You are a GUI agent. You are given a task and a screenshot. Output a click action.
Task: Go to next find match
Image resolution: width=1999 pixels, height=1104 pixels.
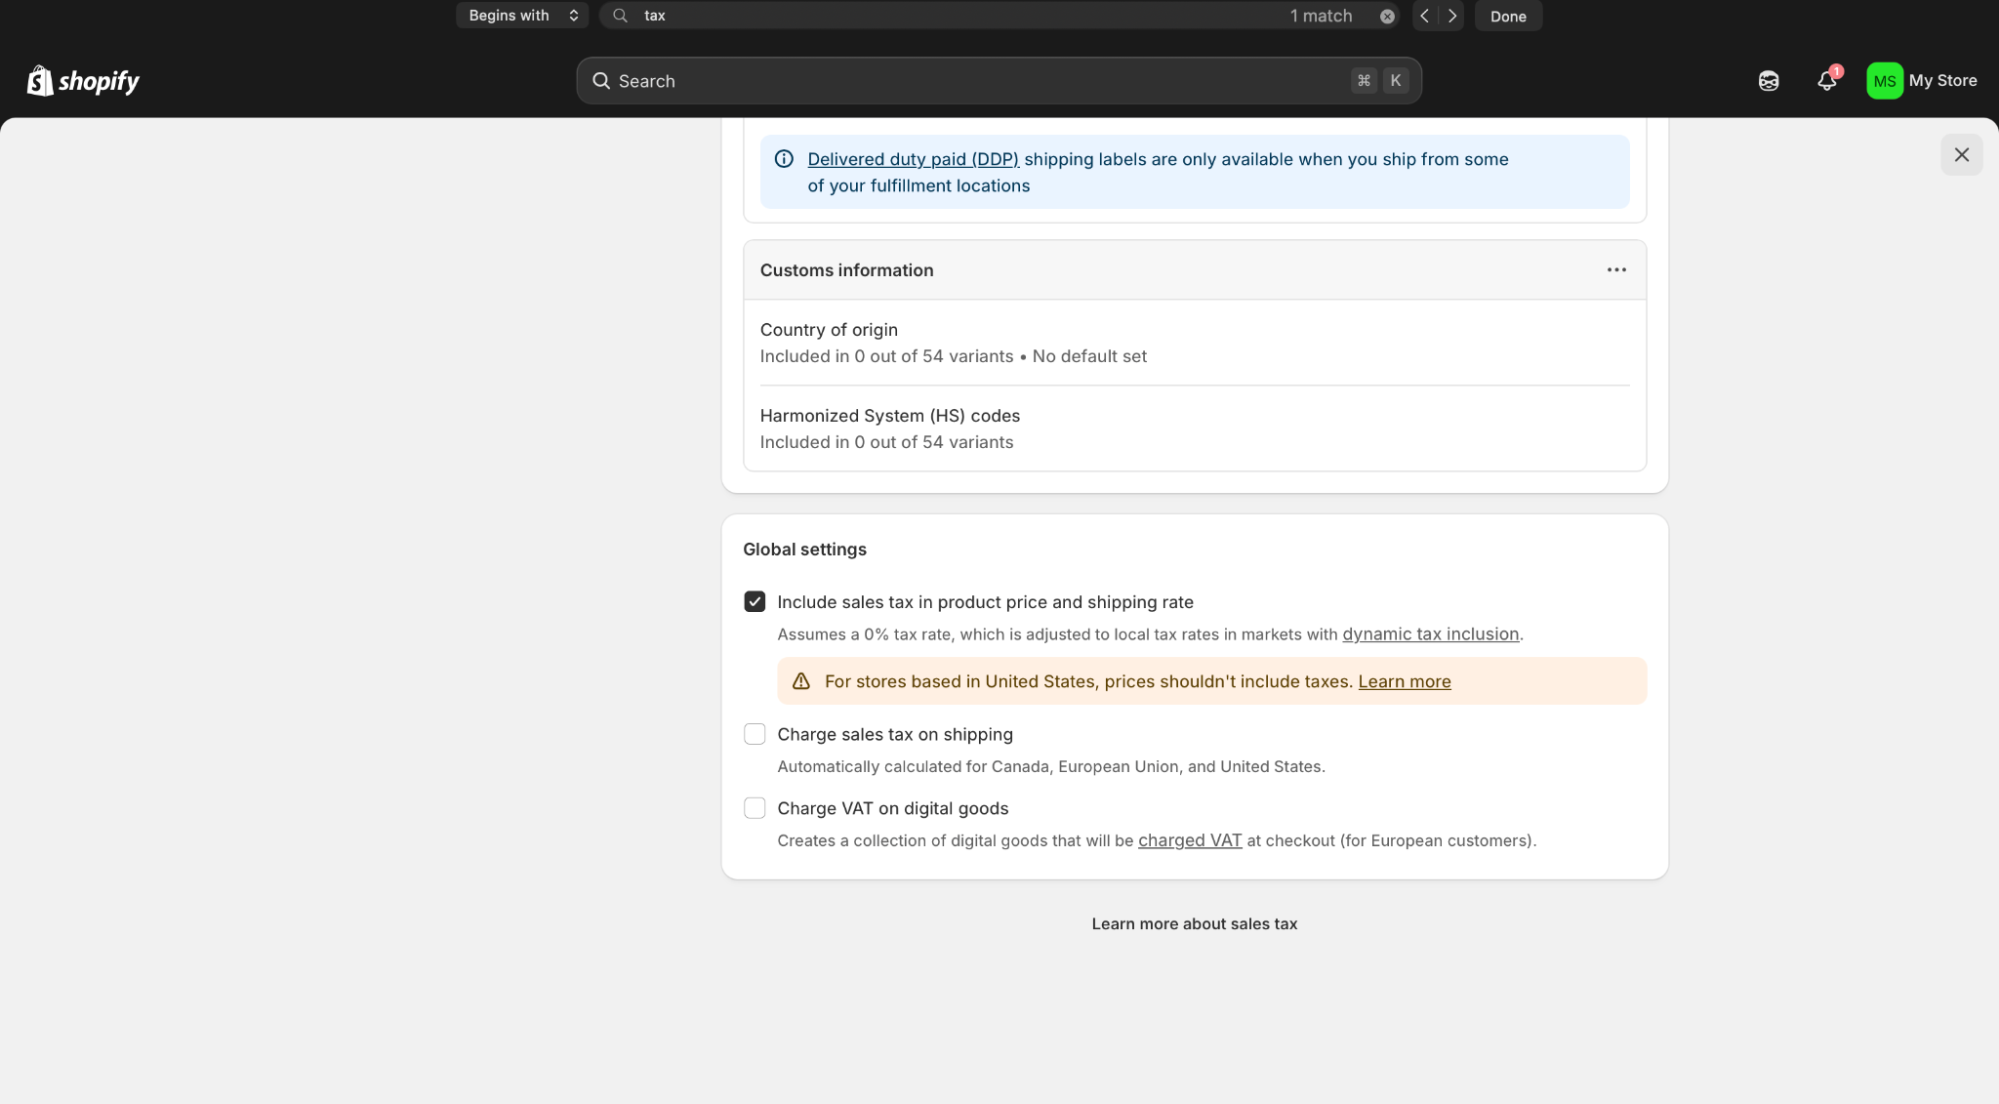(x=1452, y=16)
